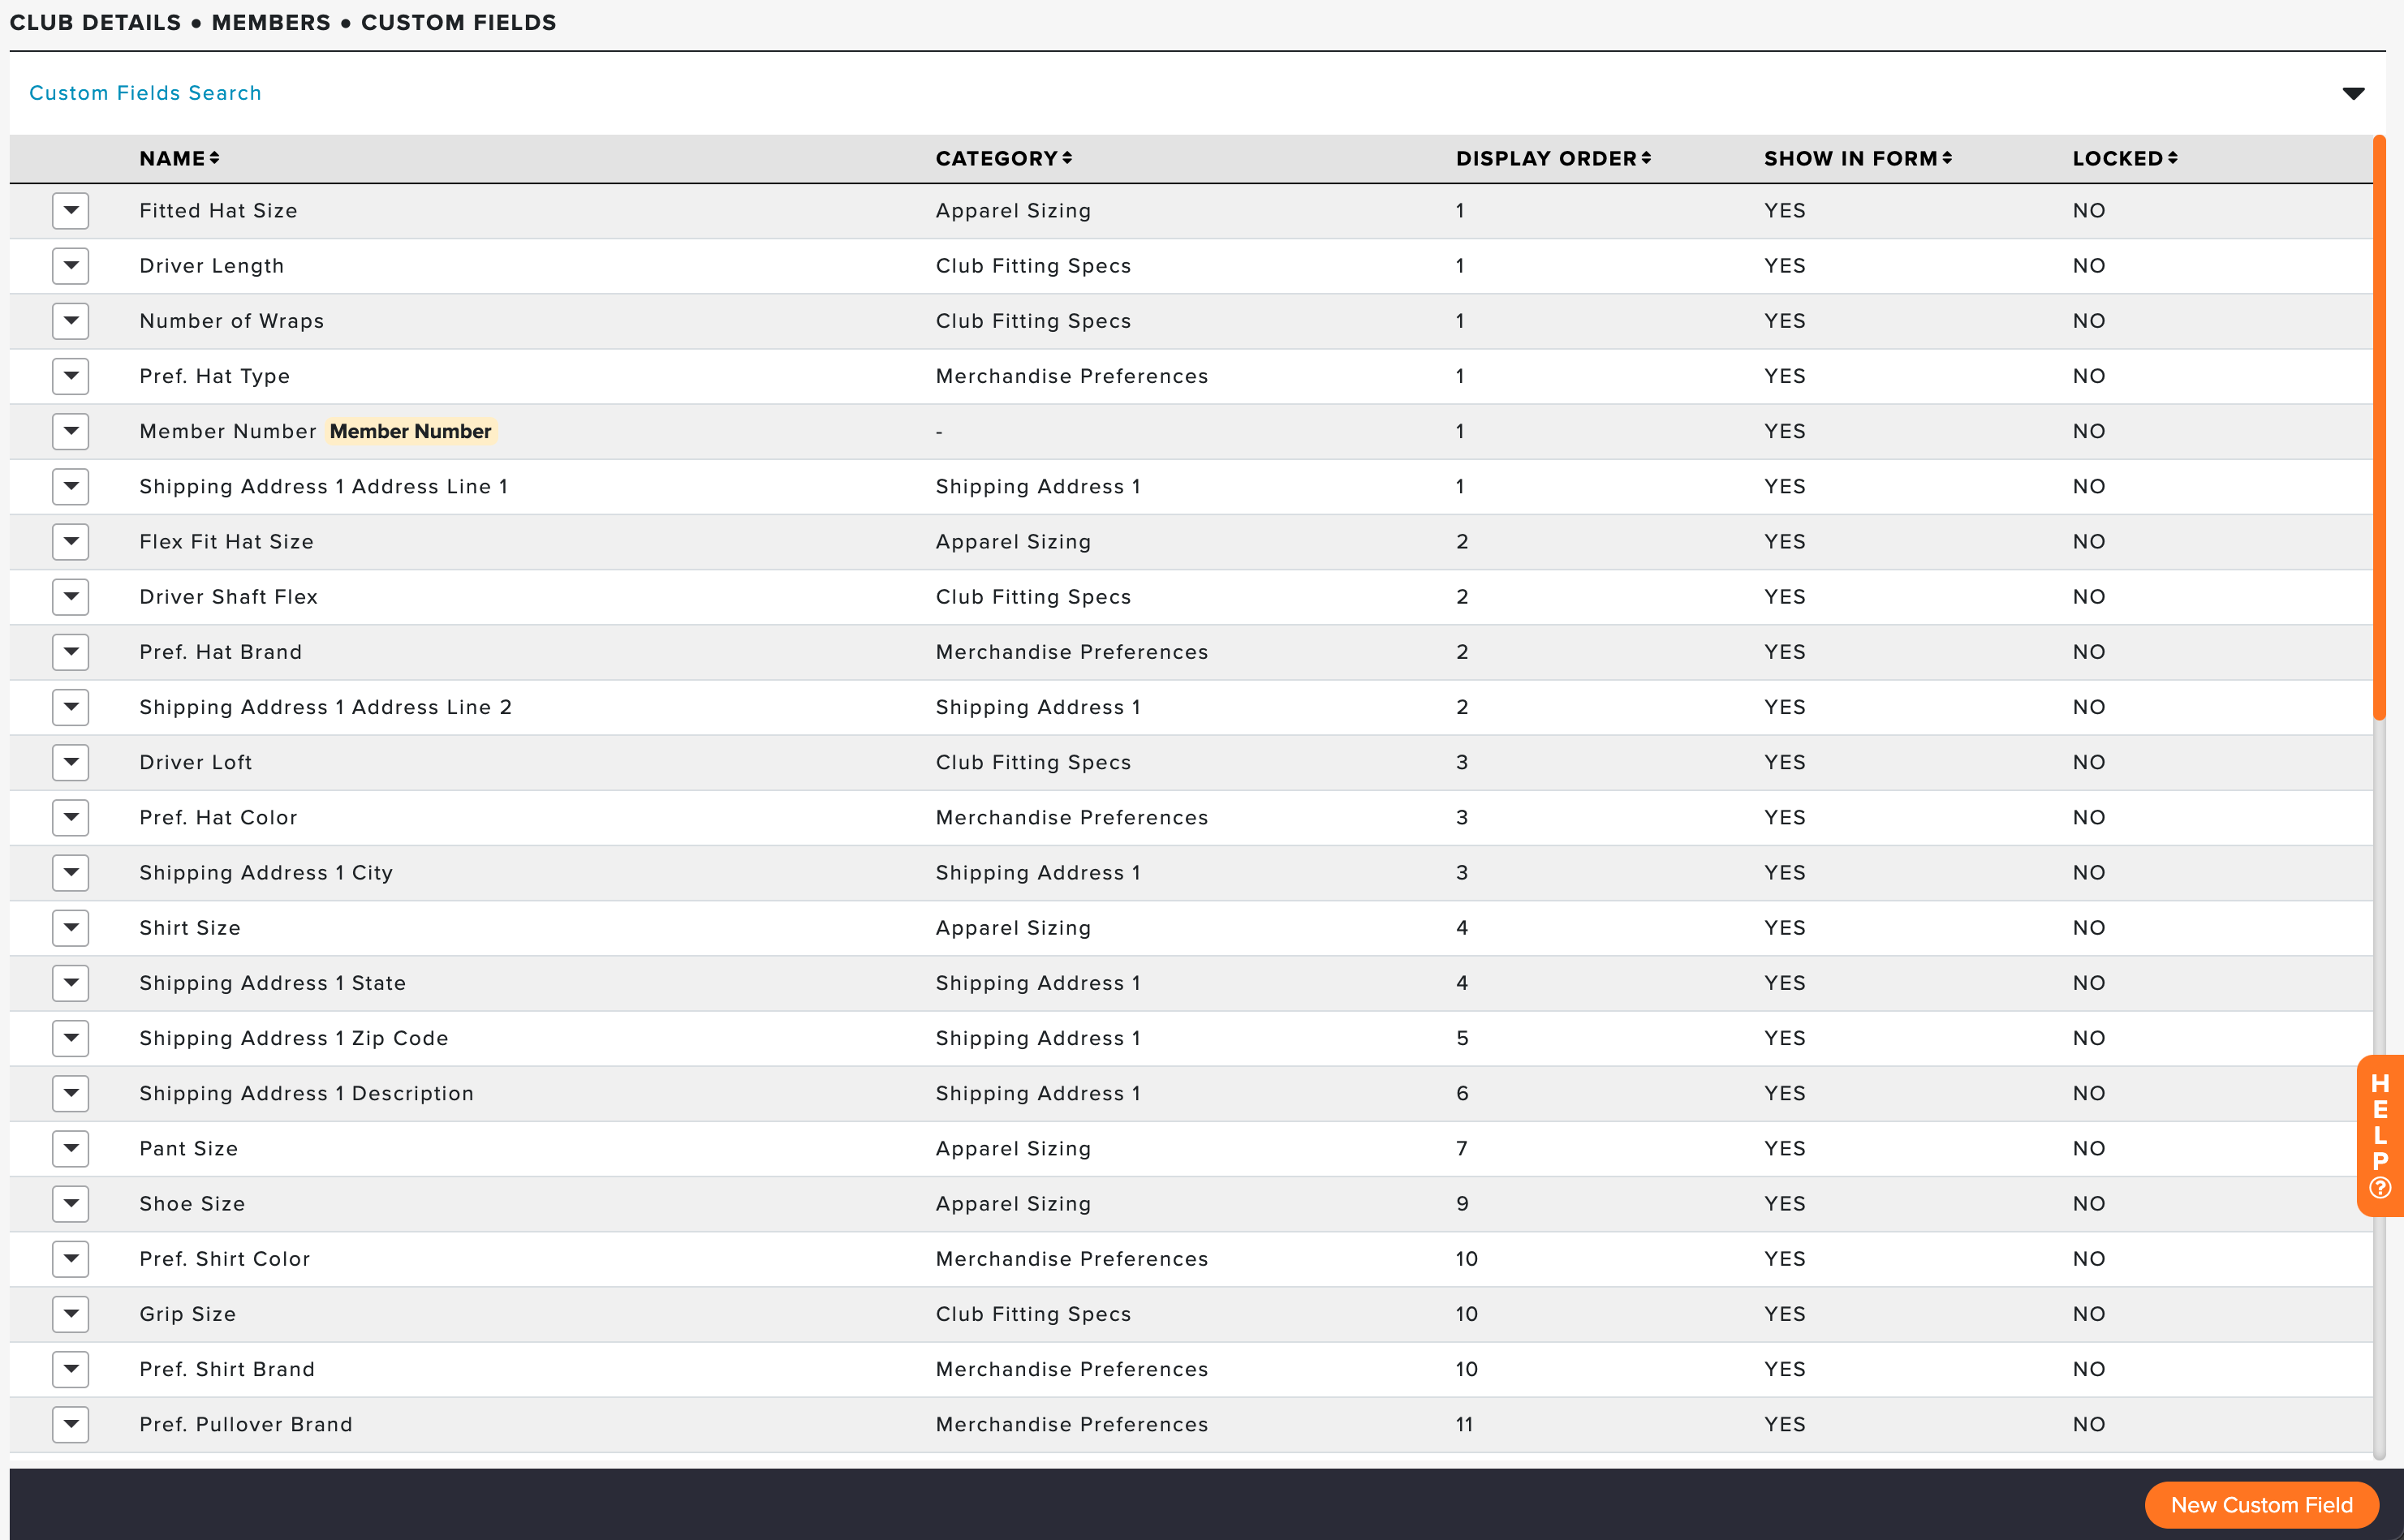Screen dimensions: 2404x1540
Task: Select the Shoe Size name cell
Action: [193, 1204]
